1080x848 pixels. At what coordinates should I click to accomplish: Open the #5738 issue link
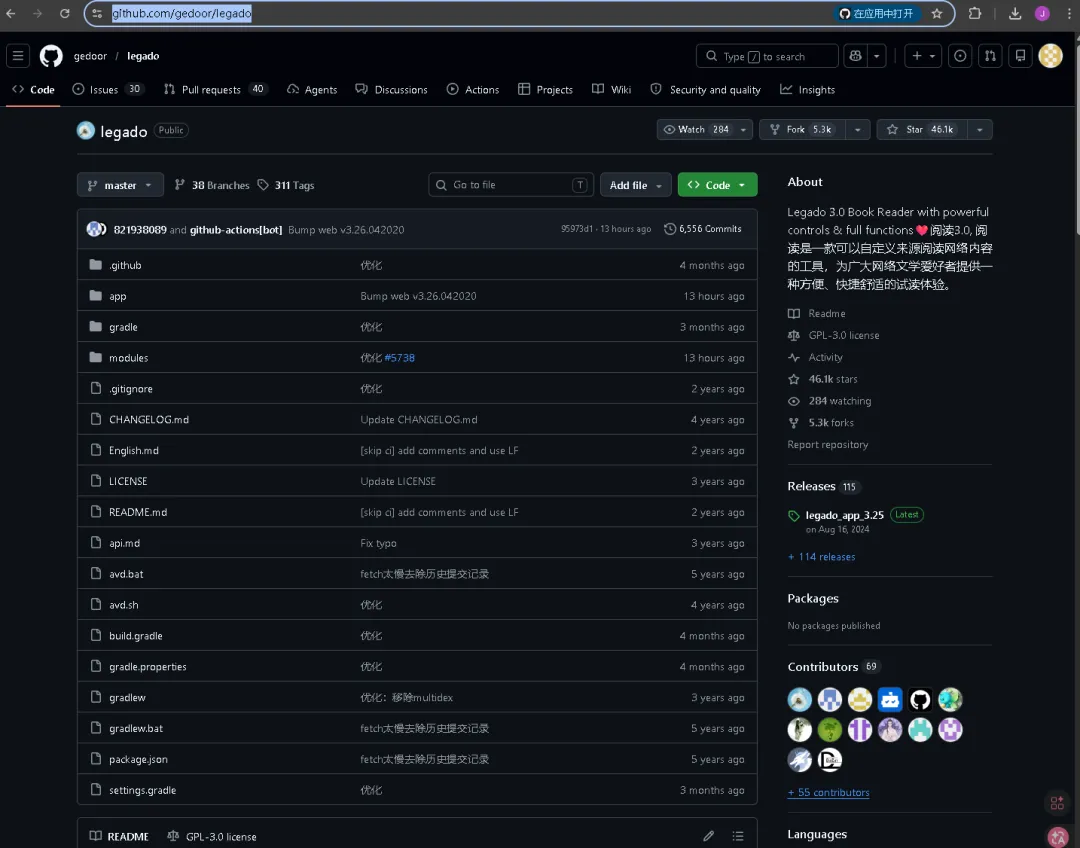coord(399,358)
